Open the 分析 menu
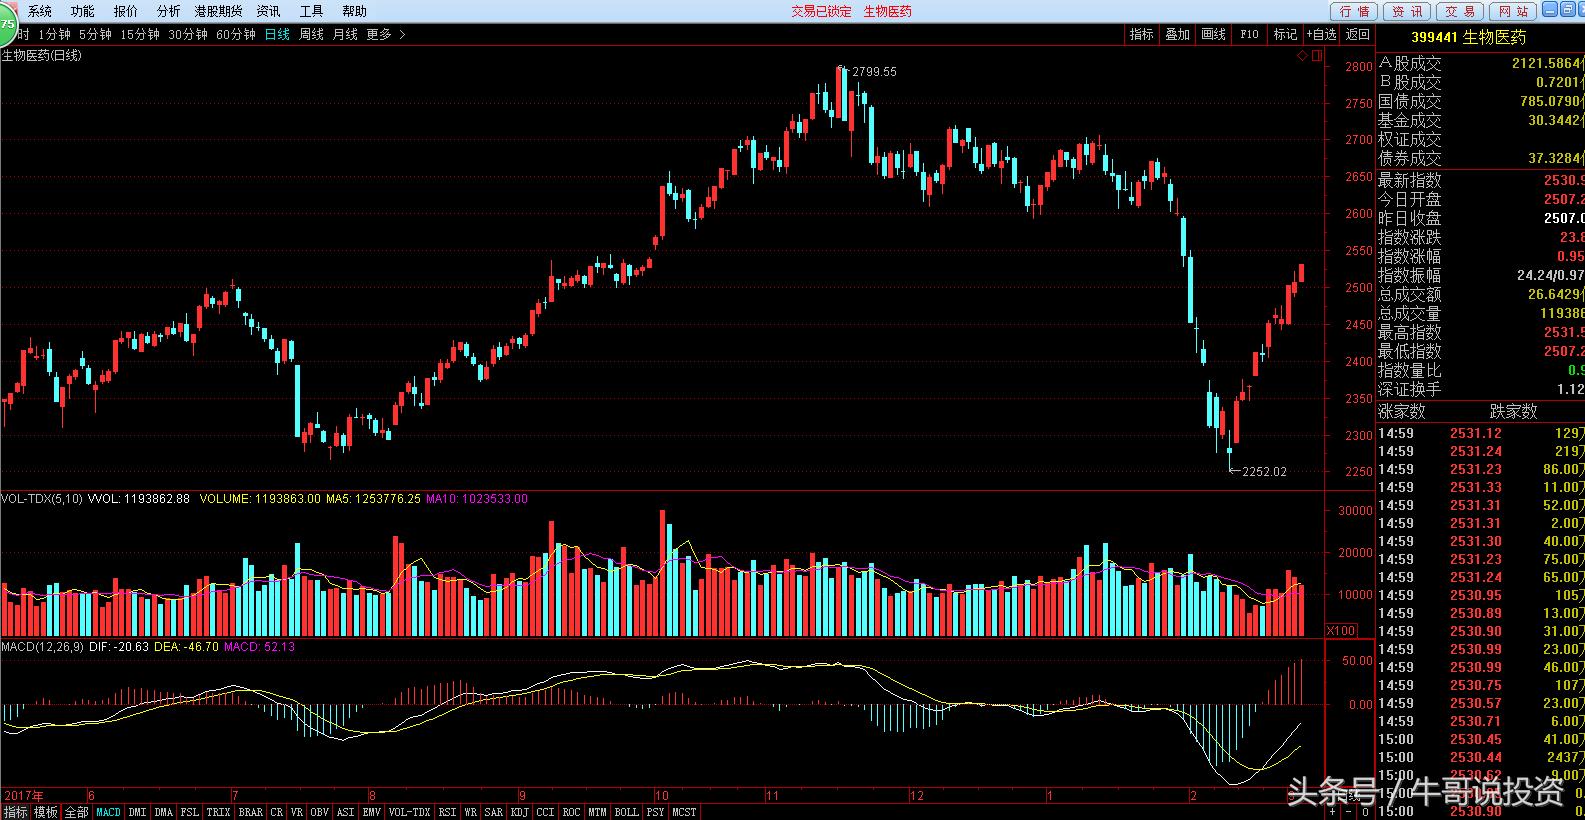 168,11
